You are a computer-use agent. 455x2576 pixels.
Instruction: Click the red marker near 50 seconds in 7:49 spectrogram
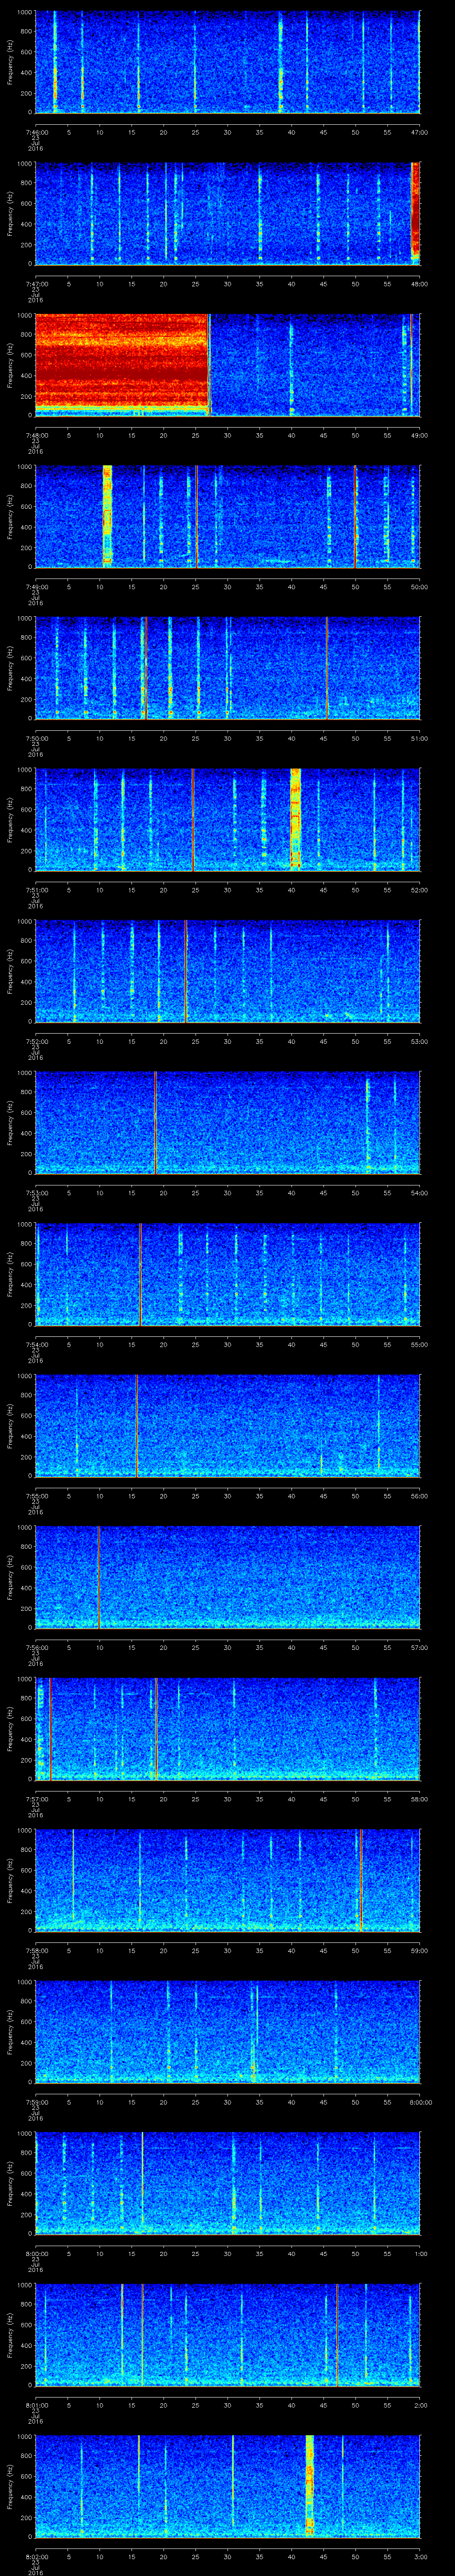click(x=354, y=516)
